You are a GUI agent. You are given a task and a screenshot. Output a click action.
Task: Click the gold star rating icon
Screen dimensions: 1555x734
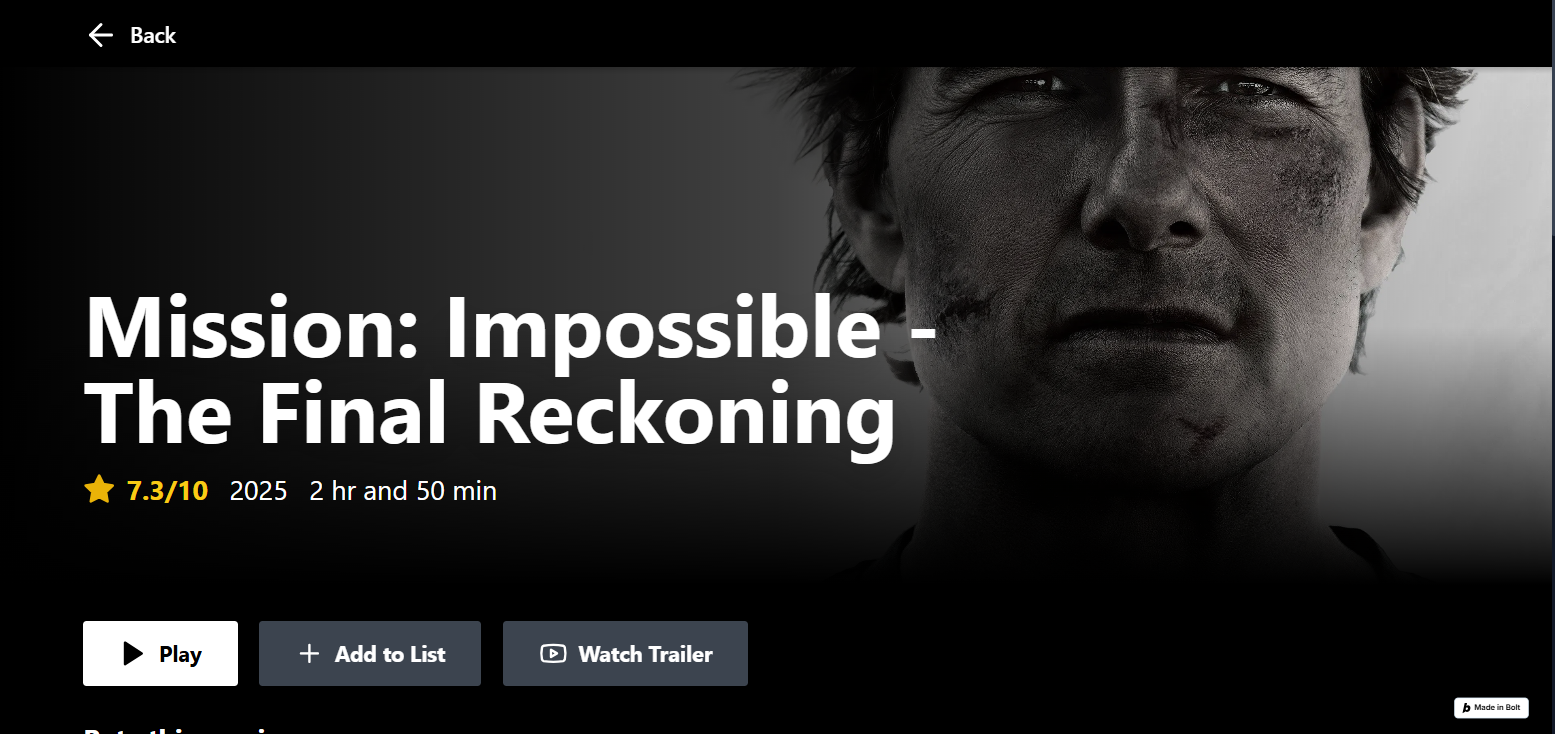(x=99, y=491)
